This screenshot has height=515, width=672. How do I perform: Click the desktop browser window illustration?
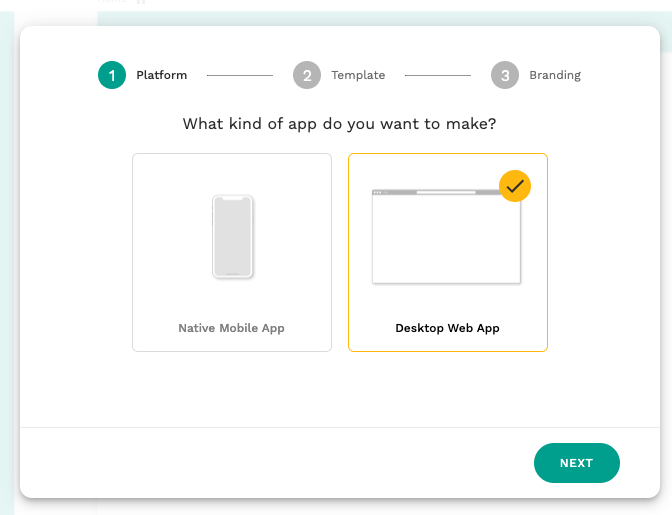pos(446,240)
